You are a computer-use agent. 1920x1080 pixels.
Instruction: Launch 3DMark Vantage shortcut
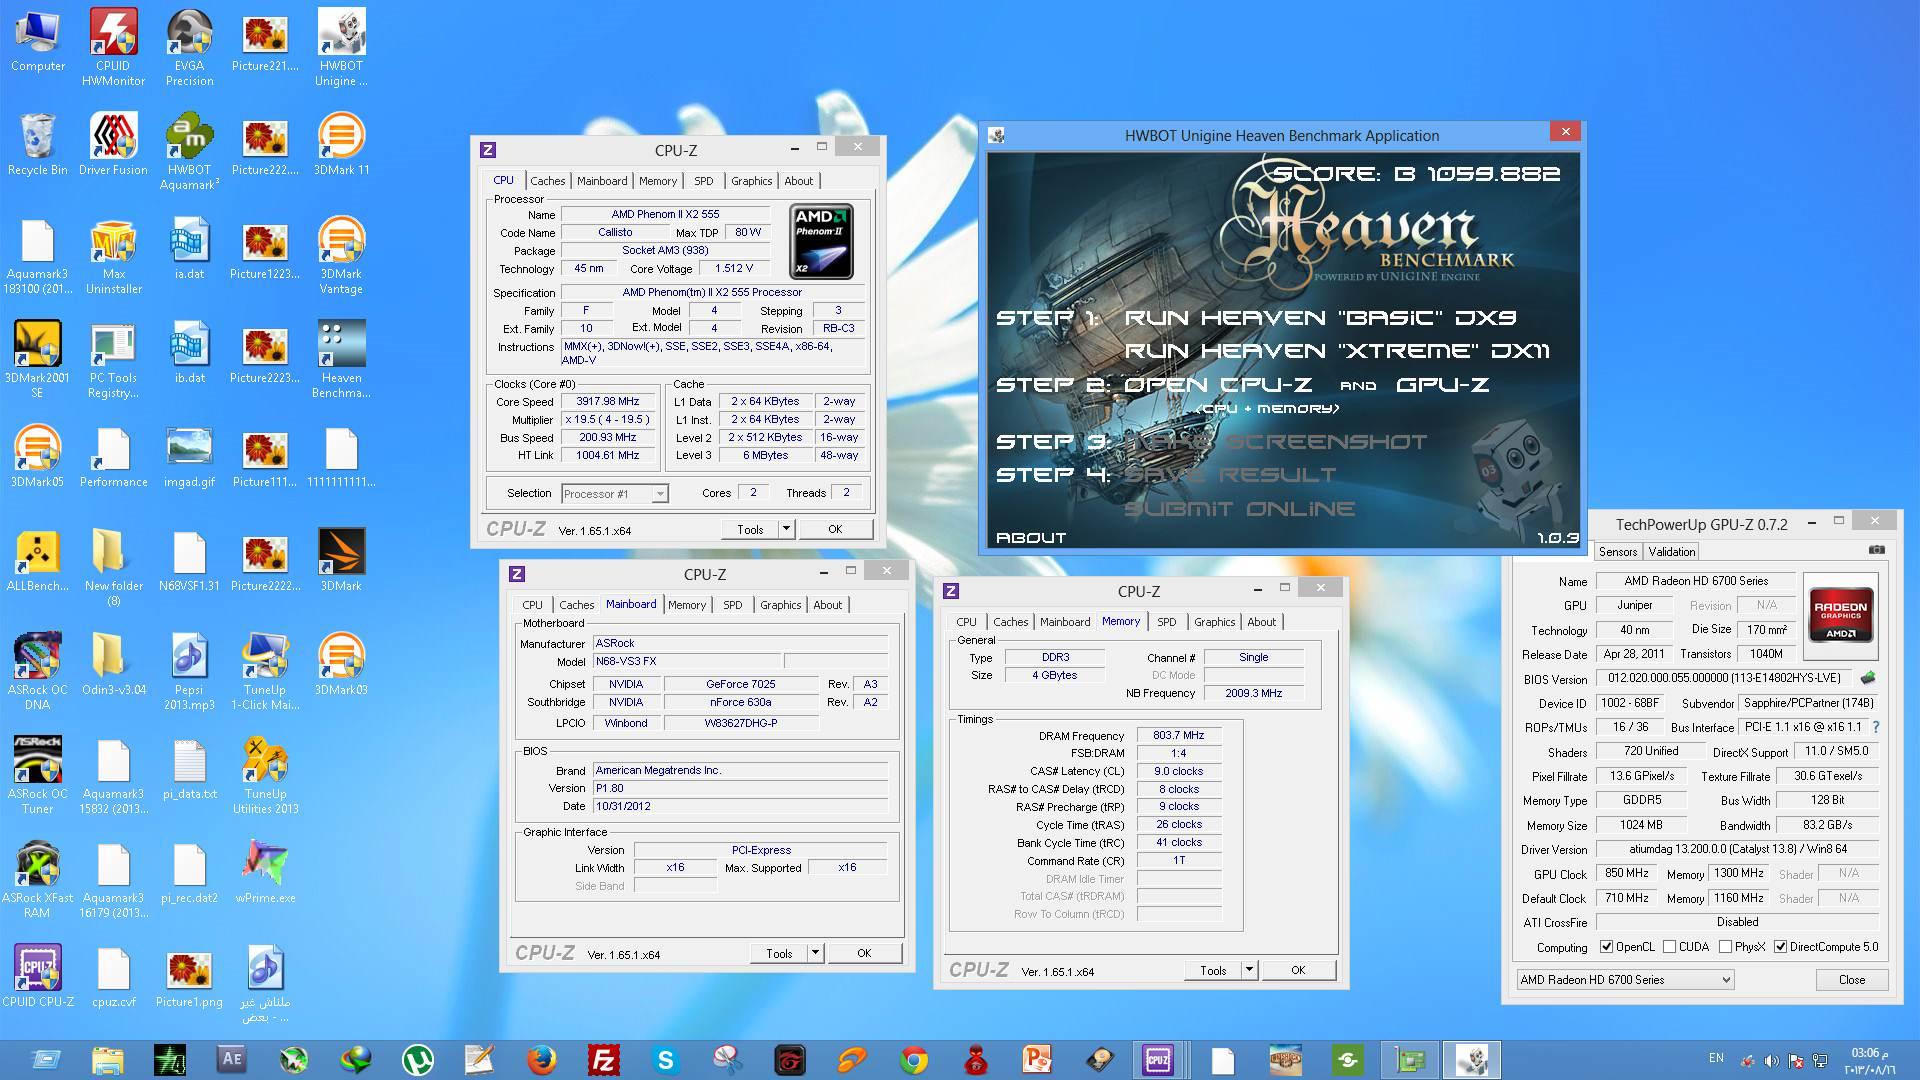(341, 255)
